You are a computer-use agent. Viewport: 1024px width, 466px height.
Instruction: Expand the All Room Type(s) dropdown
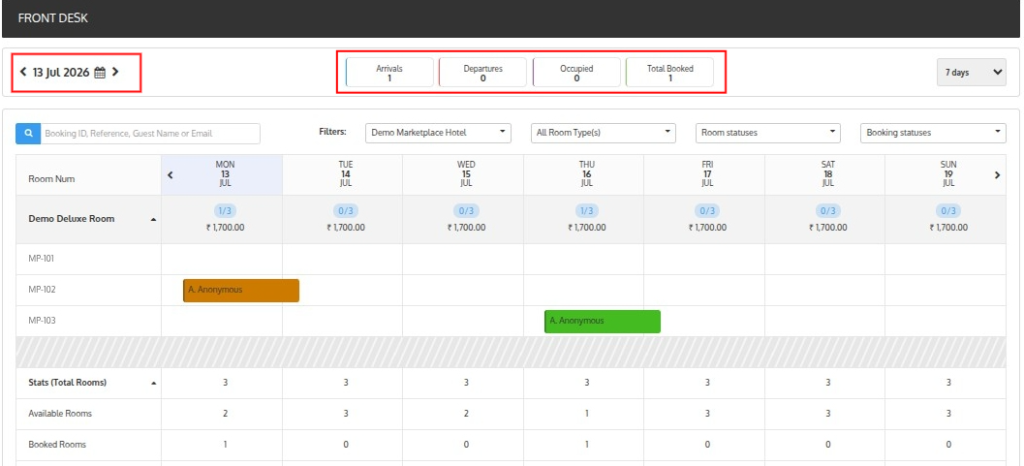603,132
